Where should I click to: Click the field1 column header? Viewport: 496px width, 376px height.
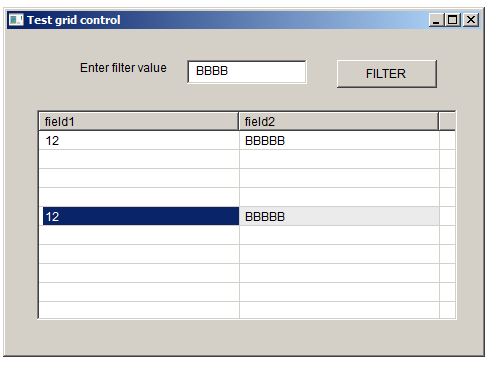point(139,121)
